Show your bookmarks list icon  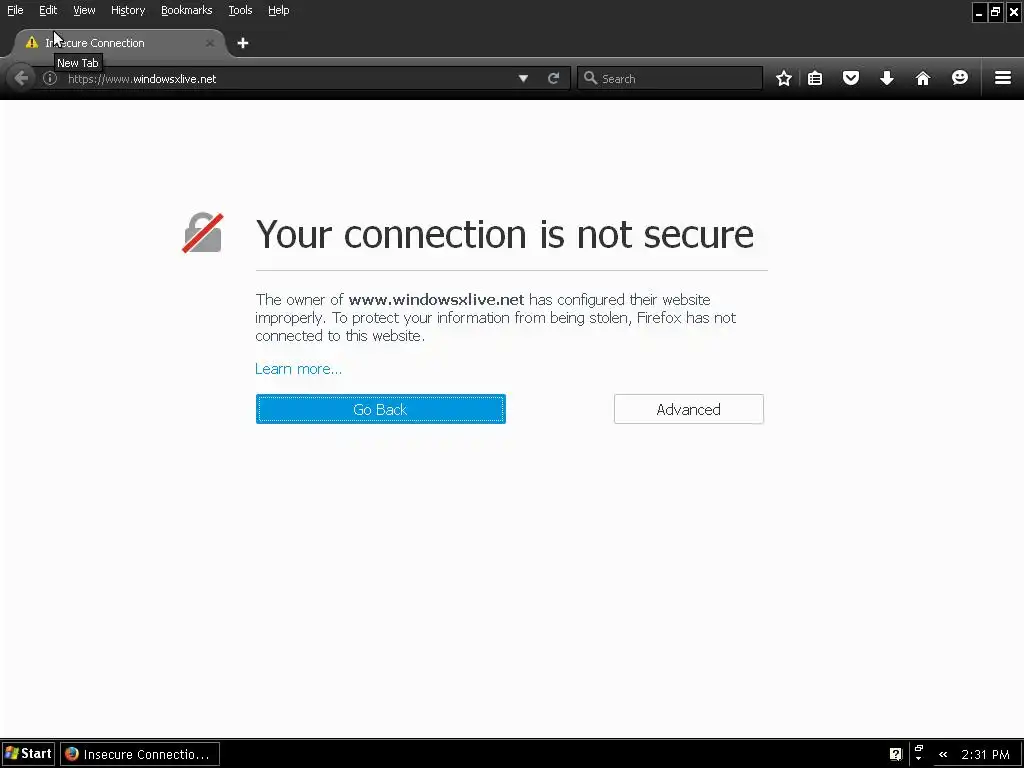[815, 78]
